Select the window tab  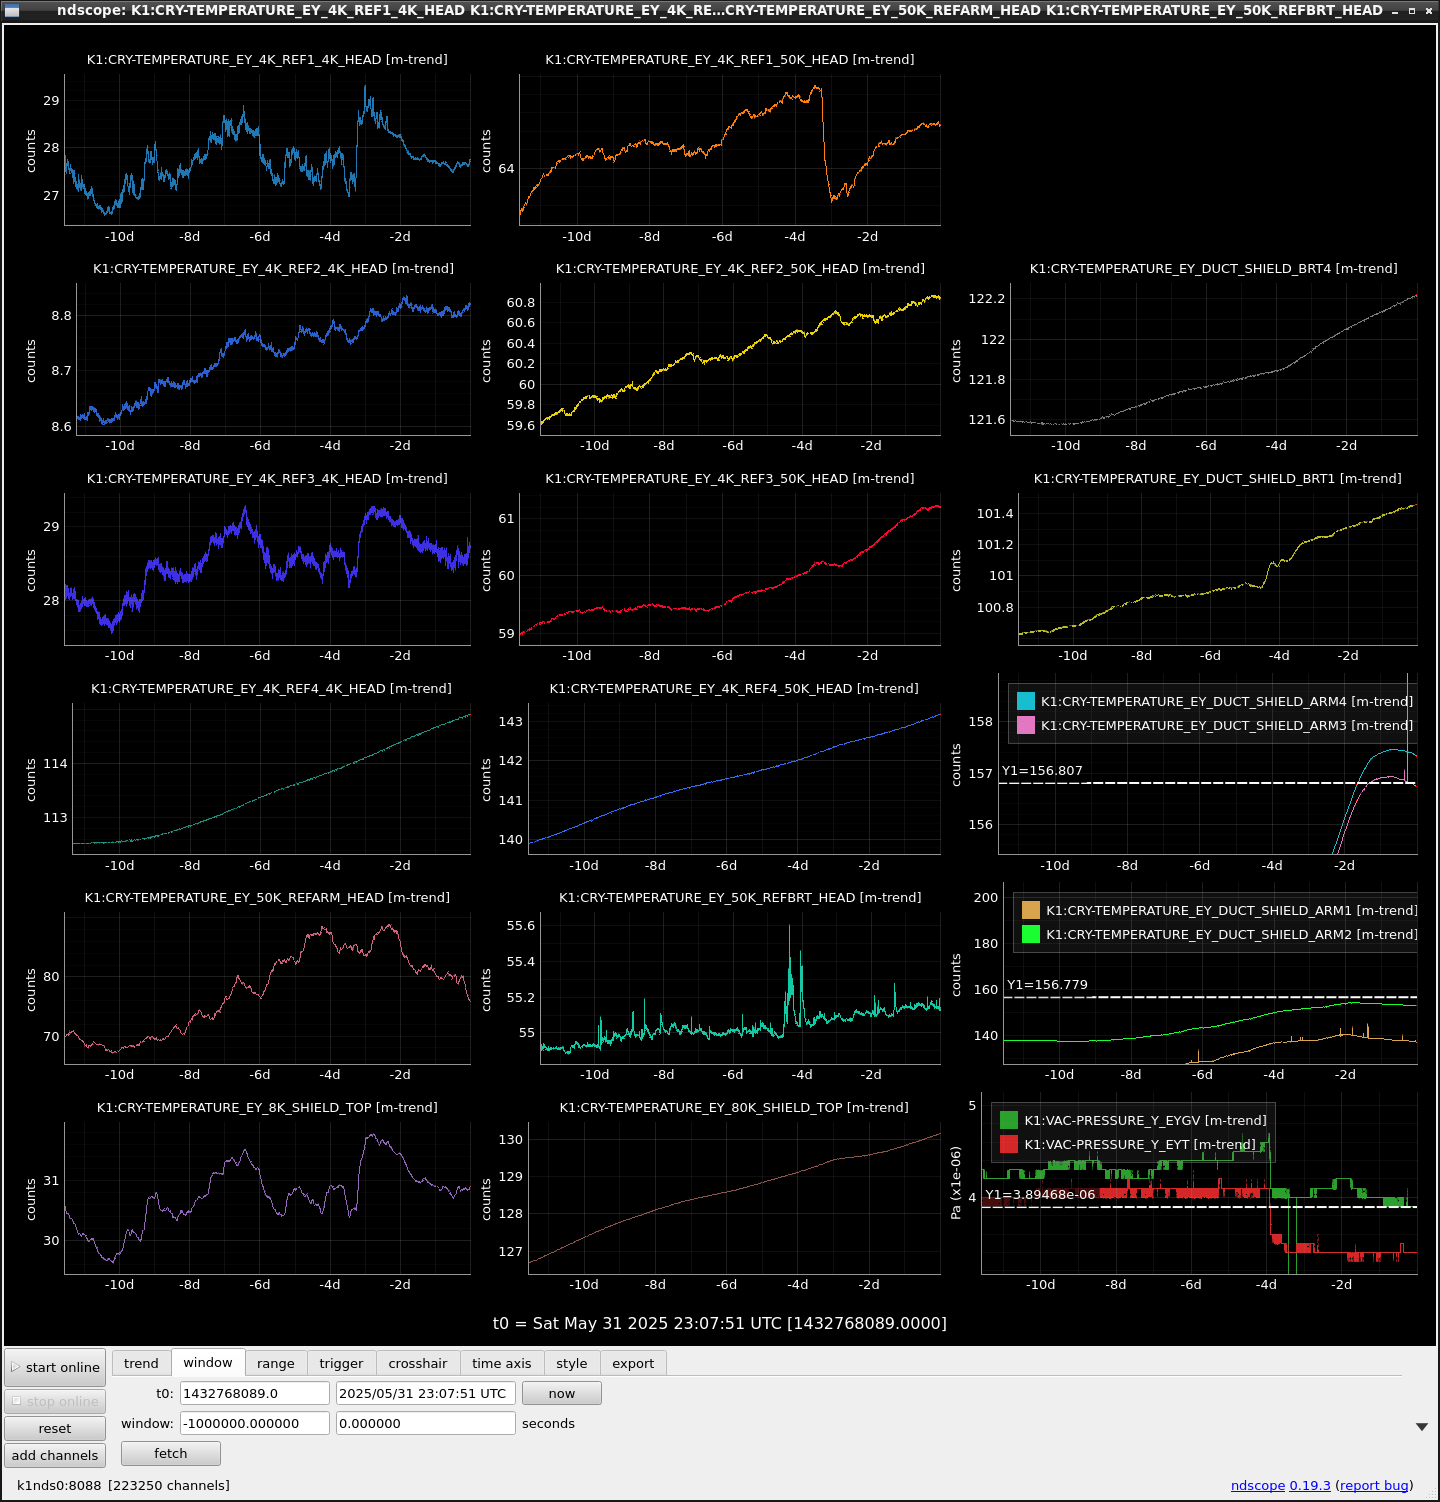point(208,1362)
